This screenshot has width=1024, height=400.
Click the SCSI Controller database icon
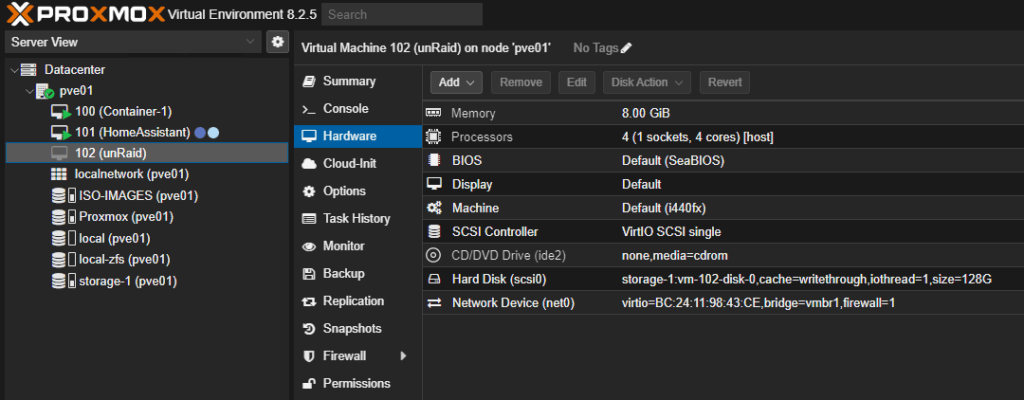click(x=434, y=231)
